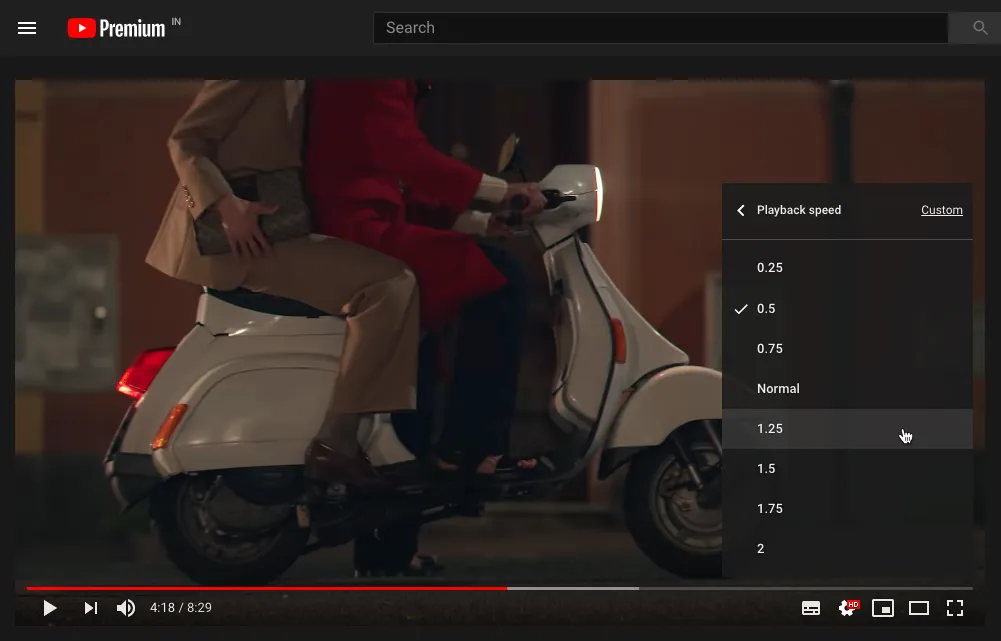Mute the video volume
The height and width of the screenshot is (641, 1001).
126,607
